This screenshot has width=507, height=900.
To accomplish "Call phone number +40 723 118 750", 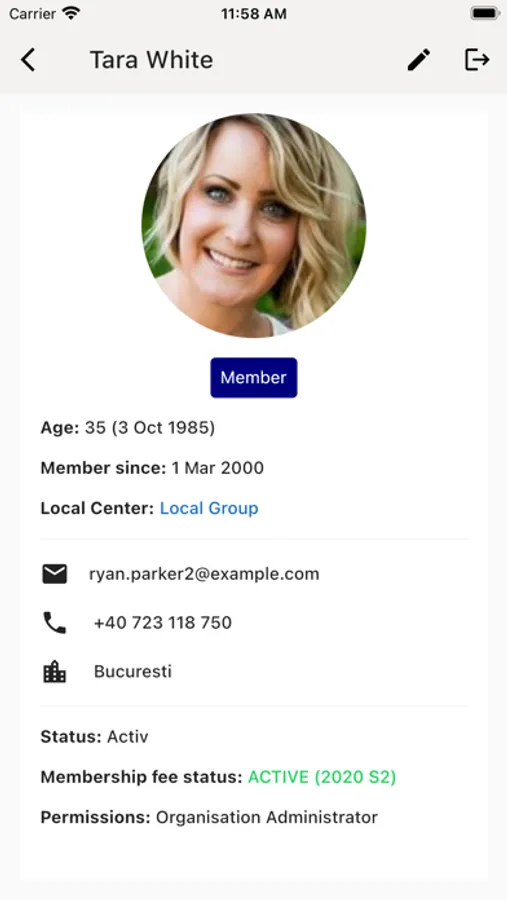I will point(162,623).
